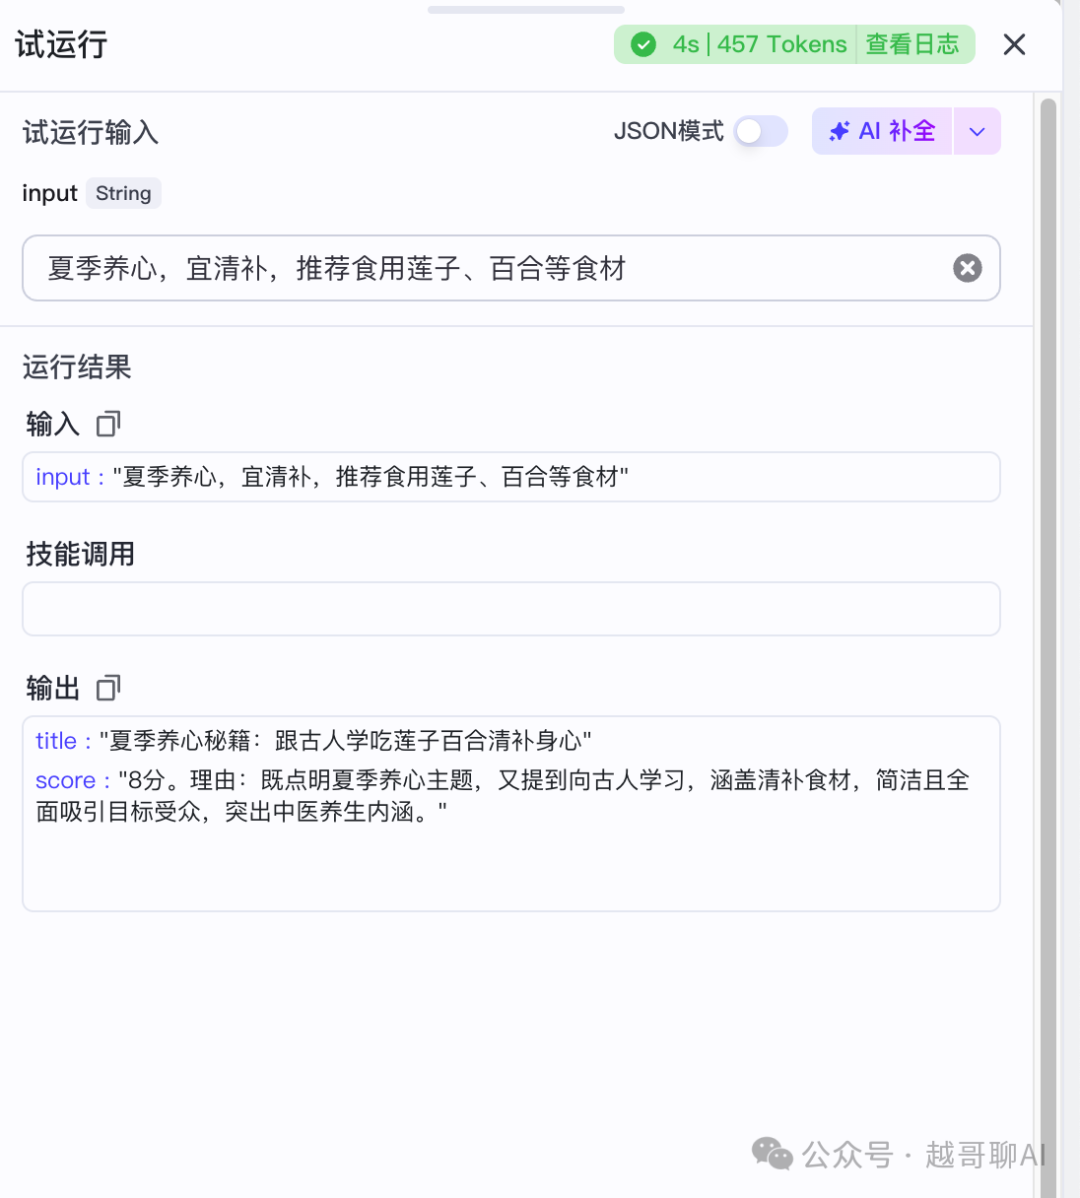Screen dimensions: 1080x1198
Task: Copy the 输出 result content
Action: (108, 688)
